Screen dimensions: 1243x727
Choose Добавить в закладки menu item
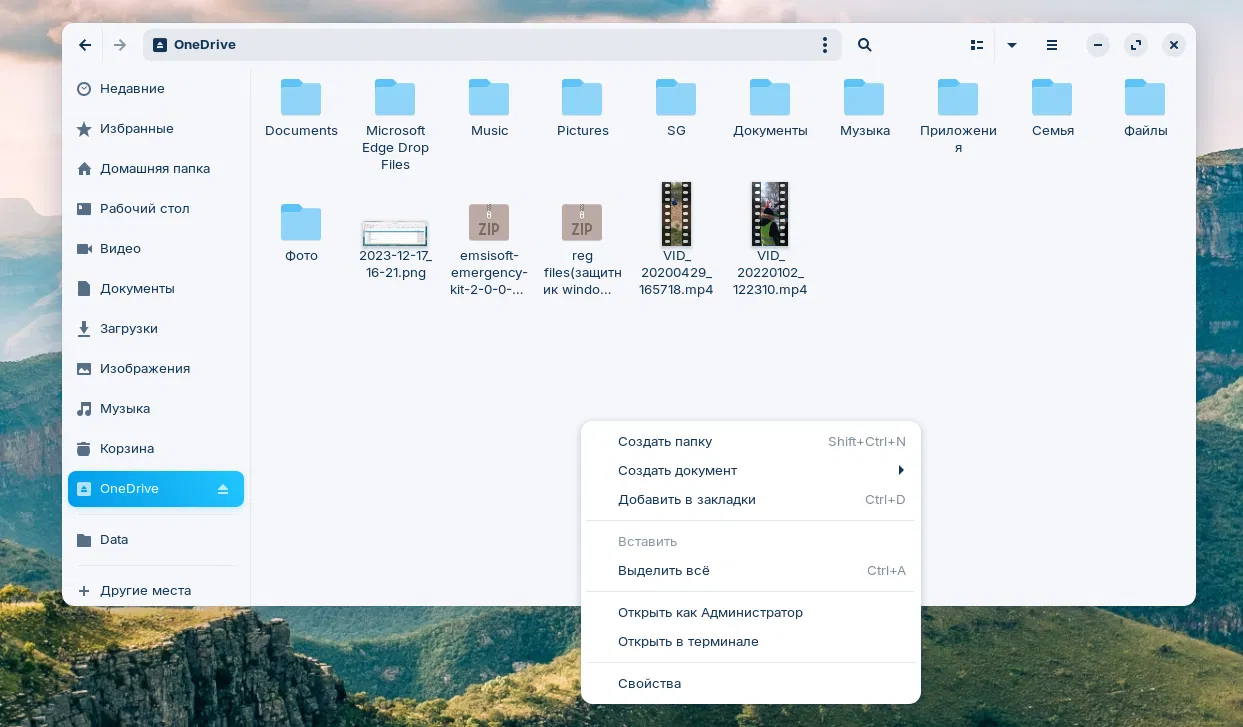[x=751, y=500]
